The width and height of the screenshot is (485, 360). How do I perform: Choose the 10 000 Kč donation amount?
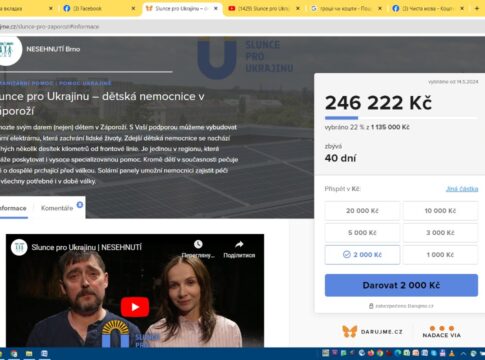[440, 211]
